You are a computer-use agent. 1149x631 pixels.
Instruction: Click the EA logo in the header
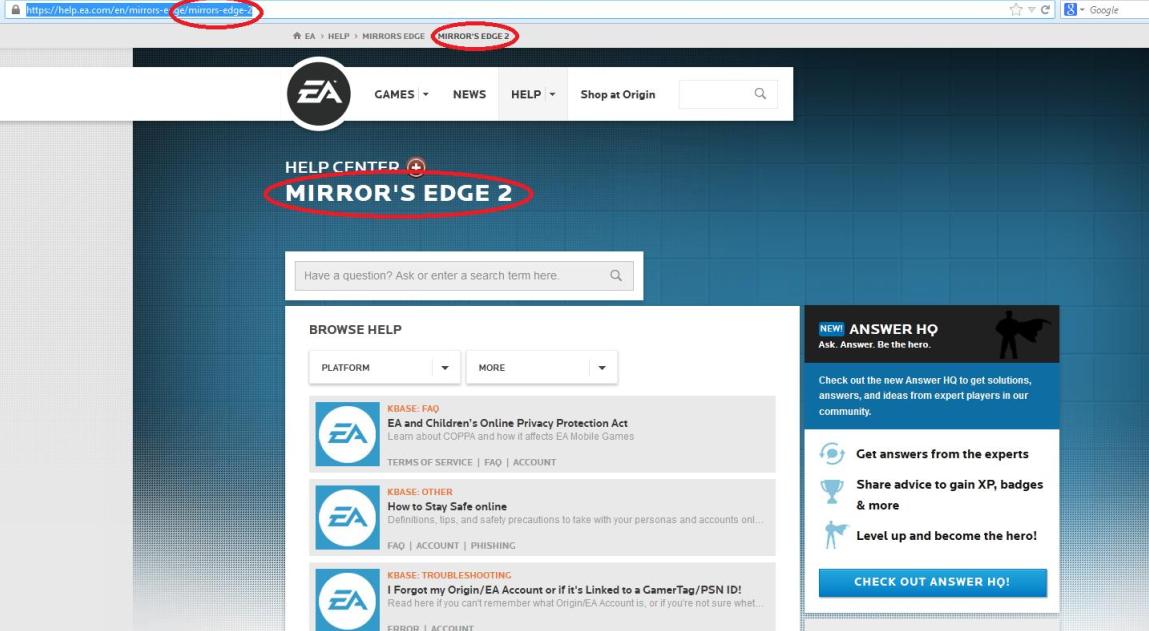(x=319, y=94)
